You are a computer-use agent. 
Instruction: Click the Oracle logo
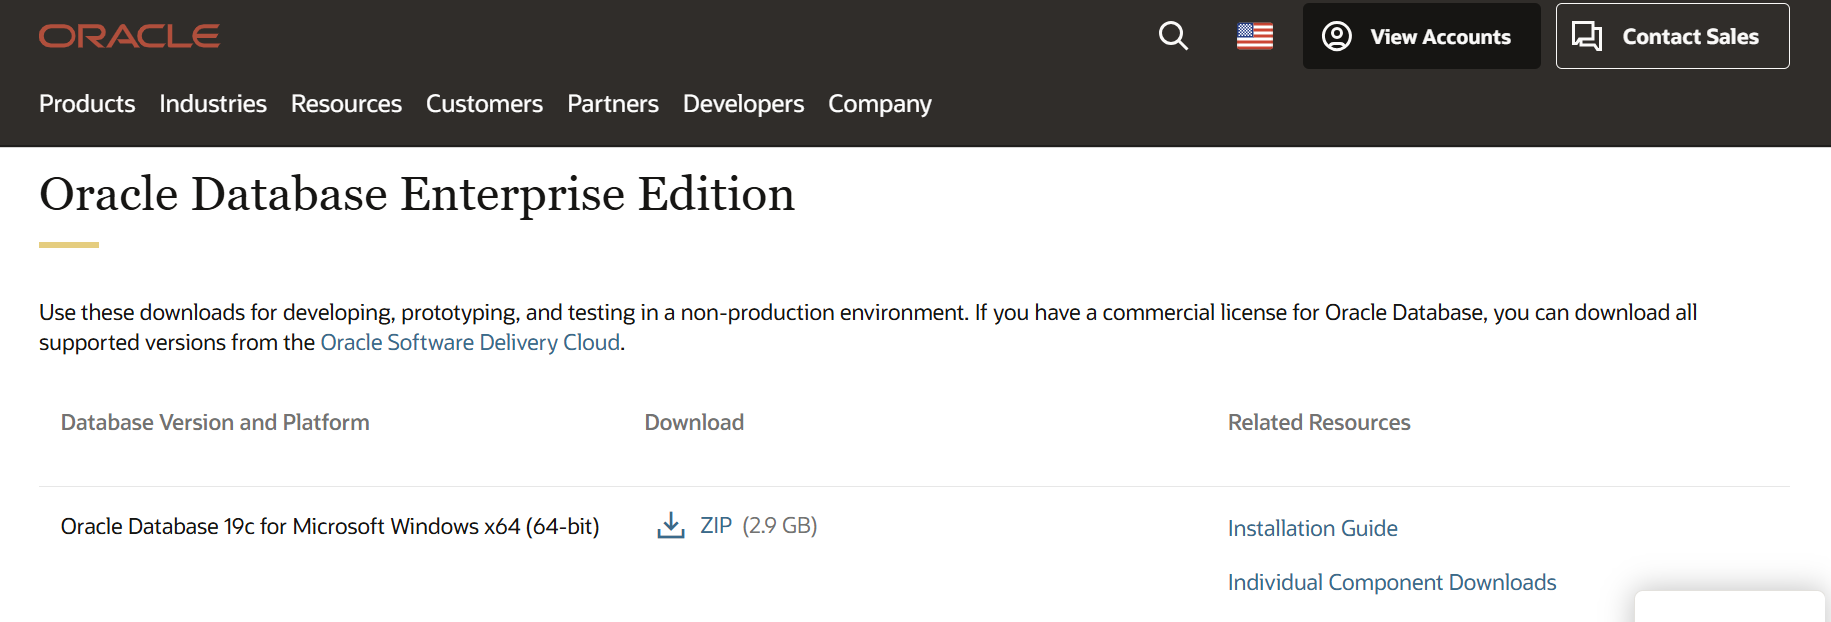(x=129, y=36)
